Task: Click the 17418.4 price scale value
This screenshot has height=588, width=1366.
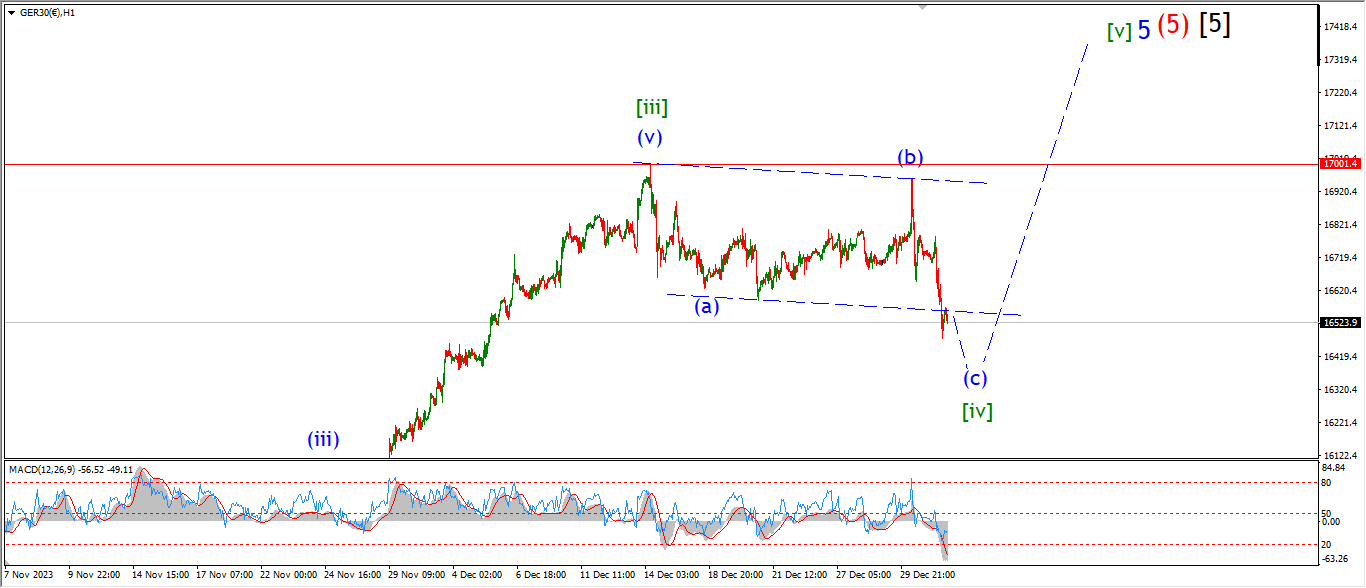Action: (1340, 26)
